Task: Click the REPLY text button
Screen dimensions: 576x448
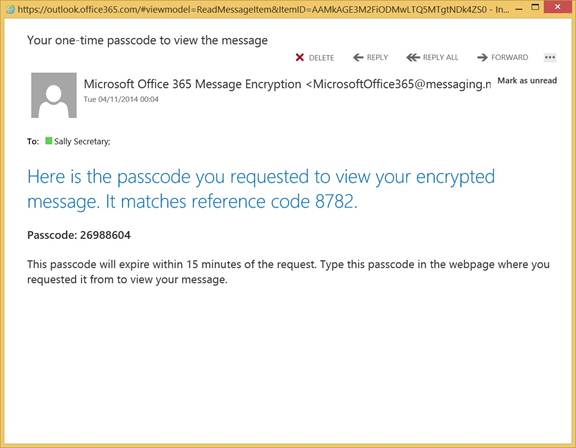Action: pyautogui.click(x=377, y=57)
